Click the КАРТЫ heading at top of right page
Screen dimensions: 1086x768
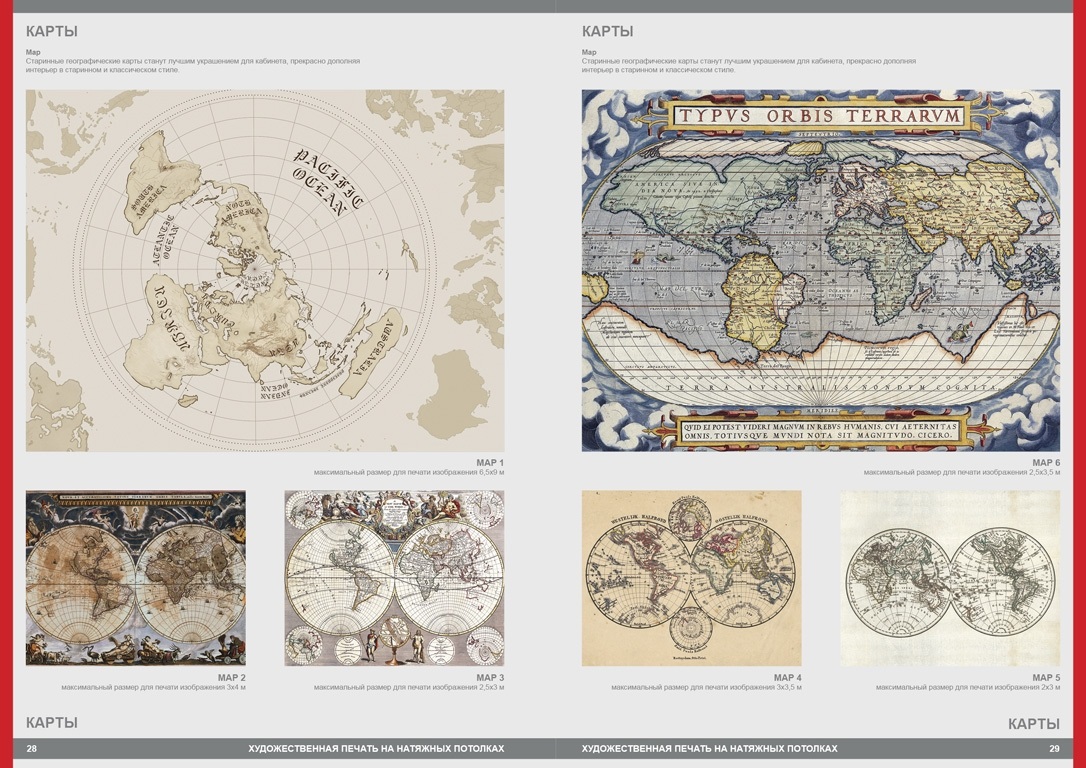tap(608, 32)
